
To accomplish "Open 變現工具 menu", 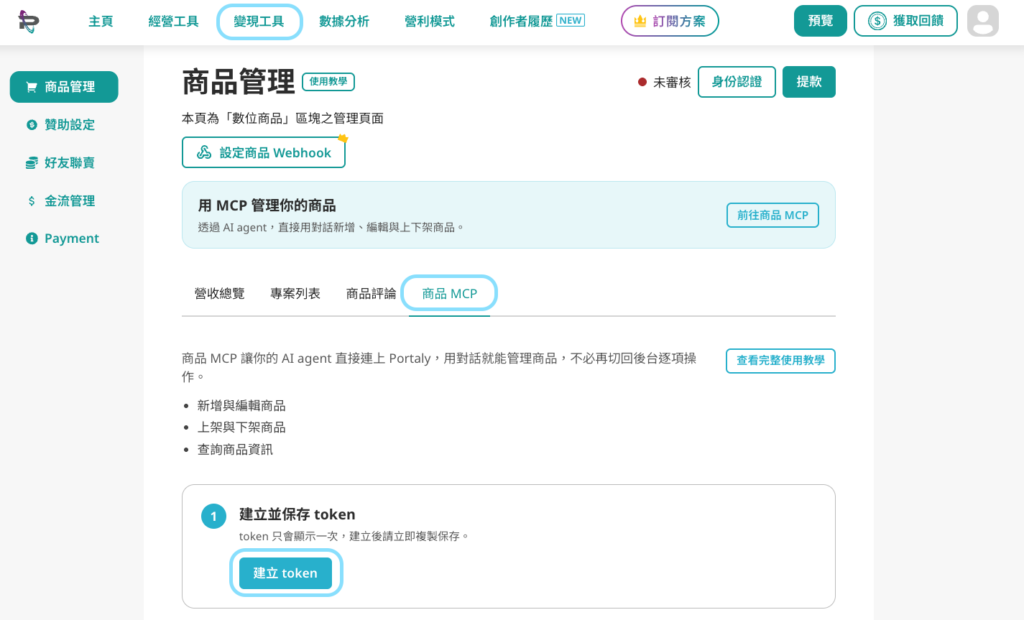I will coord(259,21).
